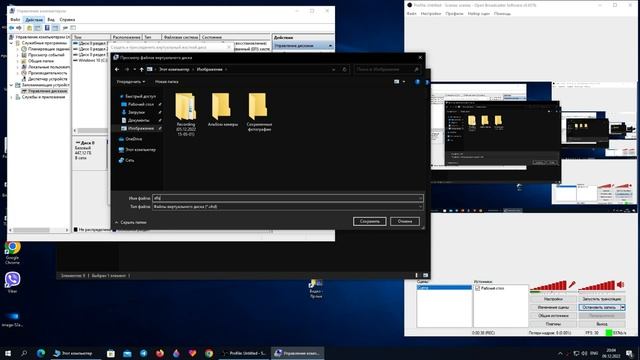The image size is (640, 360).
Task: Open Mail app from taskbar
Action: click(127, 353)
